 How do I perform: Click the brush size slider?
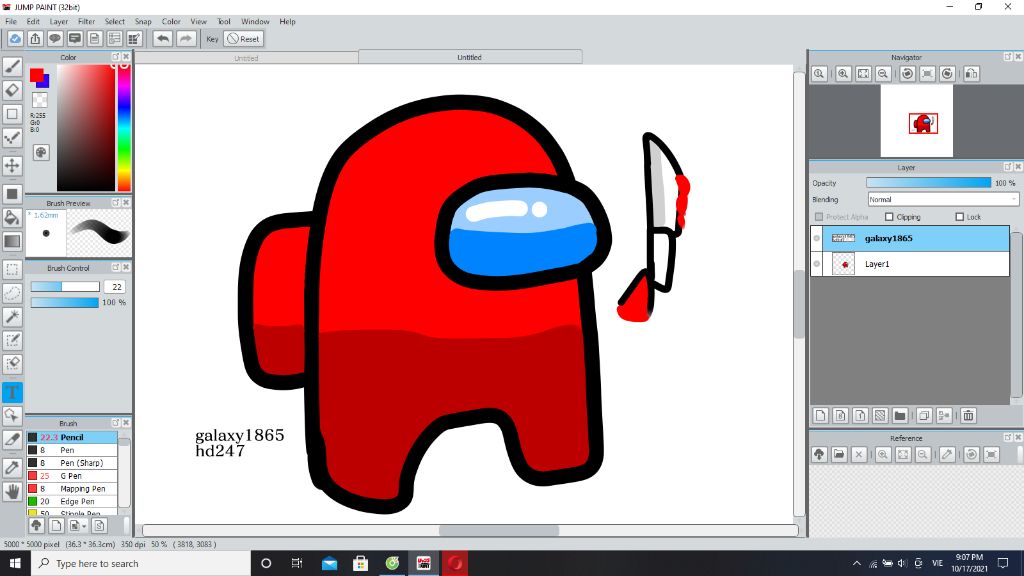tap(65, 287)
